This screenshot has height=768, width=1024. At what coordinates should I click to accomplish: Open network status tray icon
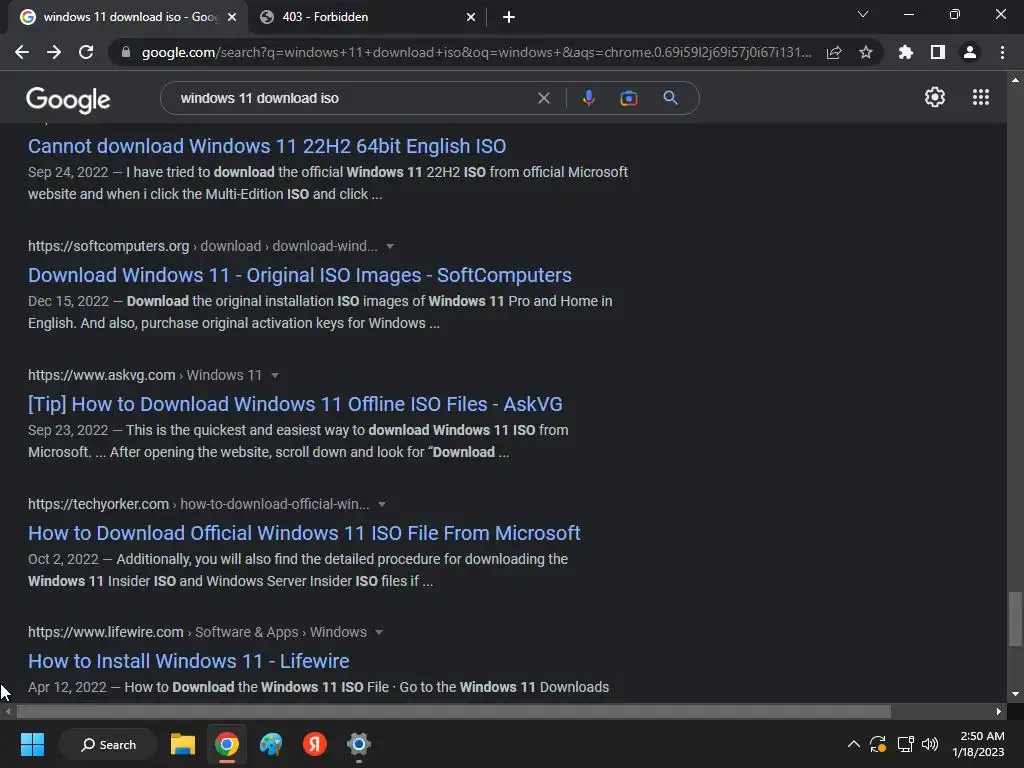pyautogui.click(x=905, y=744)
